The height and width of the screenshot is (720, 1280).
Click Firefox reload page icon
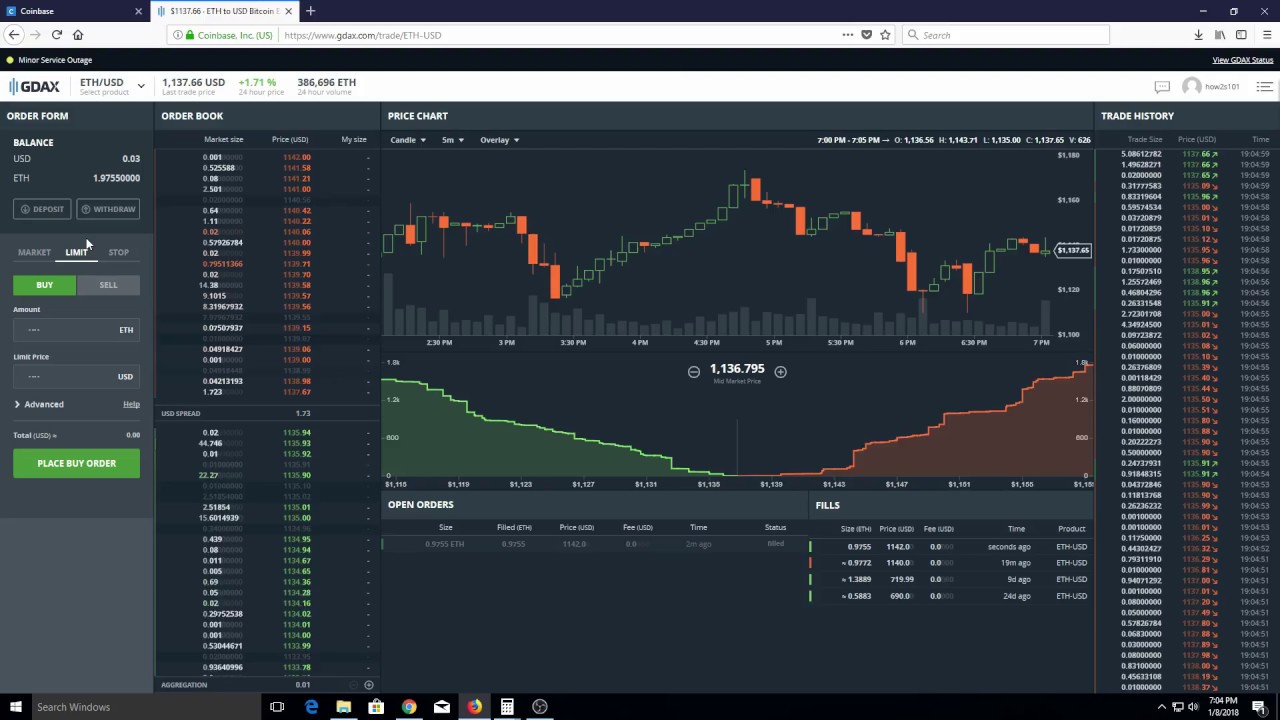coord(56,35)
